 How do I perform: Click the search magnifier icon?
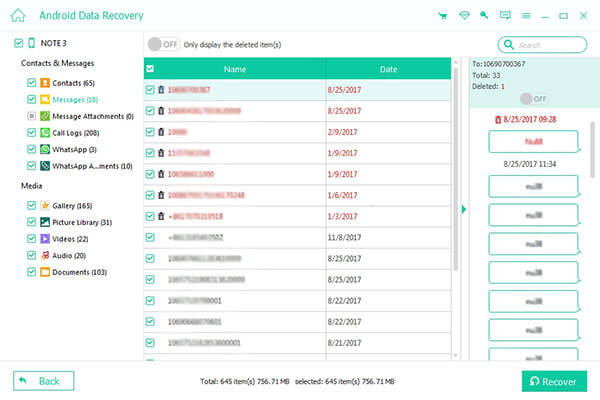coord(509,45)
